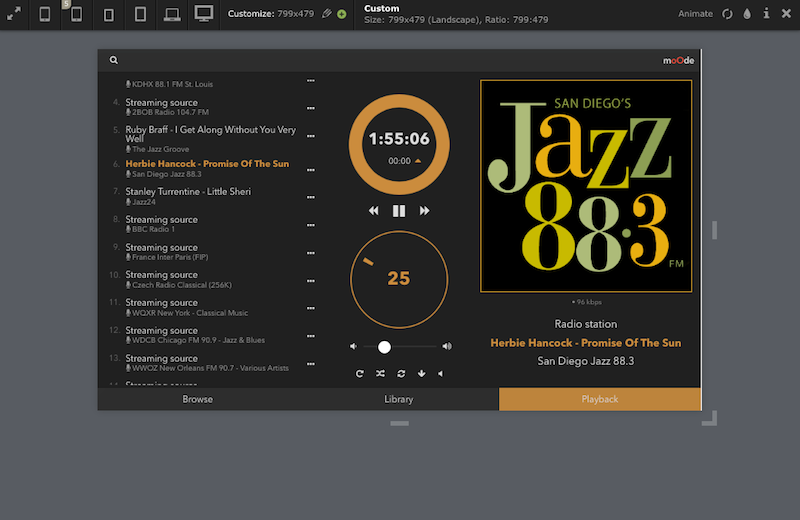The height and width of the screenshot is (520, 800).
Task: Select the large tablet device preset
Action: (x=140, y=14)
